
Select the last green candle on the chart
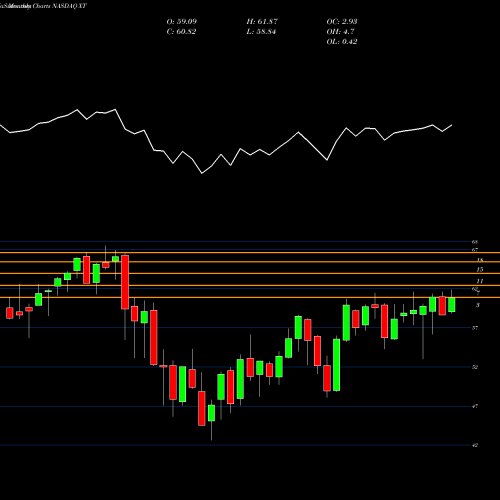pos(452,305)
